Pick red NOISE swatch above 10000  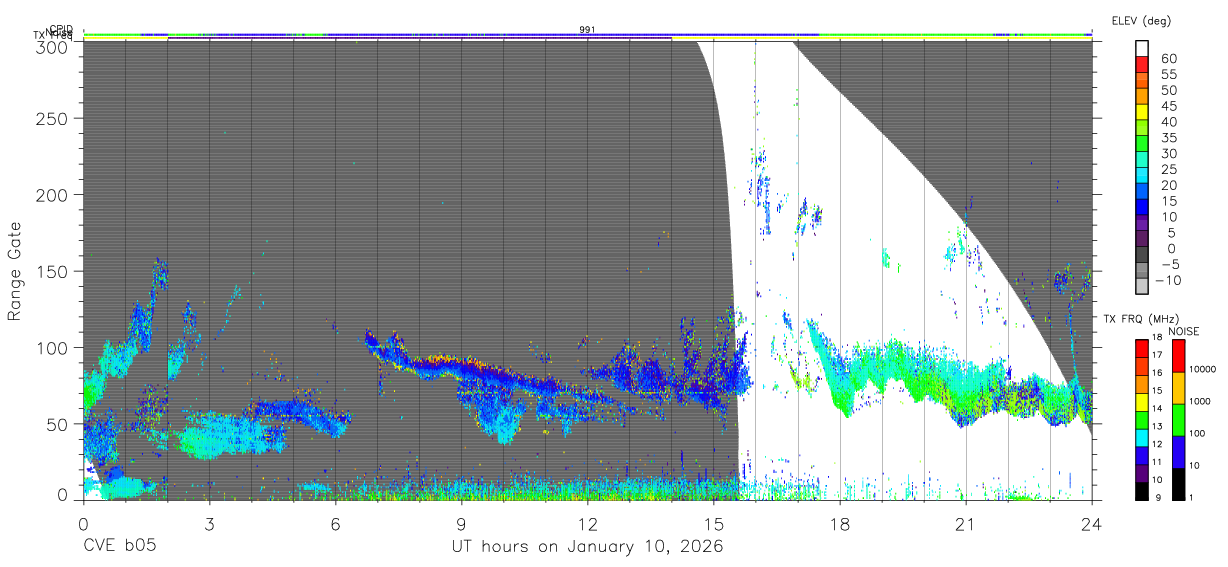[1178, 356]
